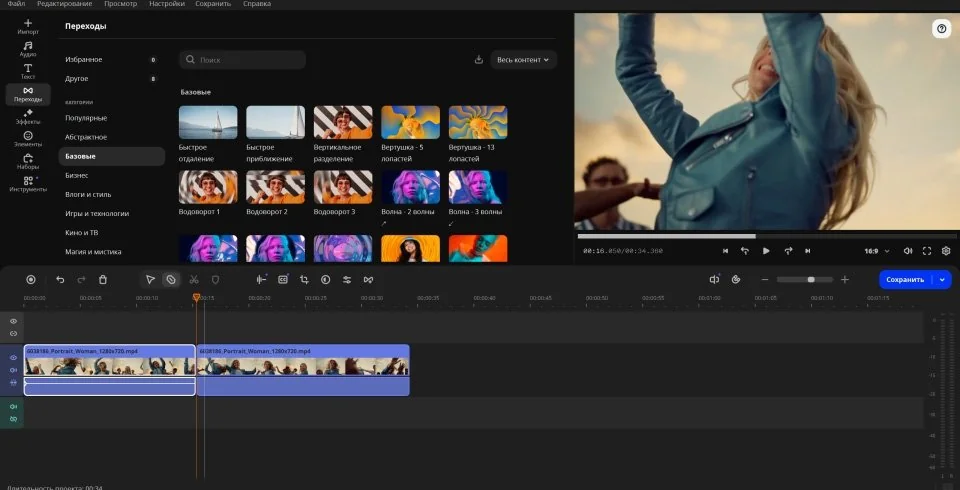This screenshot has width=960, height=490.
Task: Expand the arrow next to Сохранить button
Action: [x=943, y=280]
